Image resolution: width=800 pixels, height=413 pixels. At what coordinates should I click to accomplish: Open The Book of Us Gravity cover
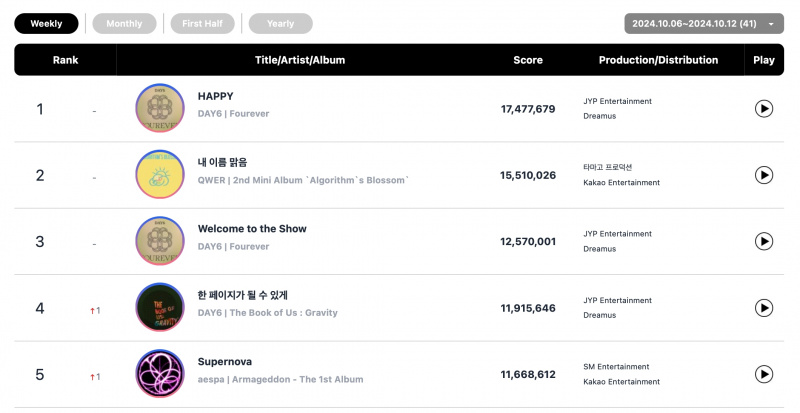pyautogui.click(x=160, y=307)
